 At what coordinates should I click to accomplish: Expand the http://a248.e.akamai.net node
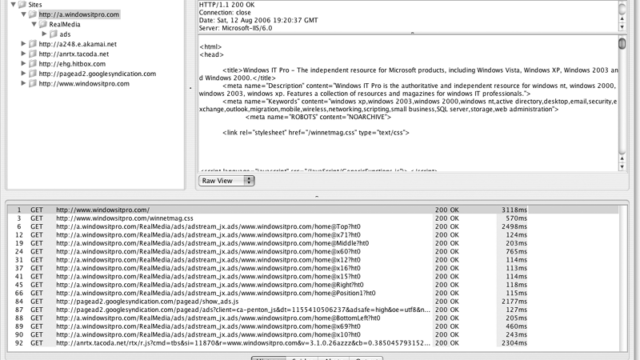23,44
